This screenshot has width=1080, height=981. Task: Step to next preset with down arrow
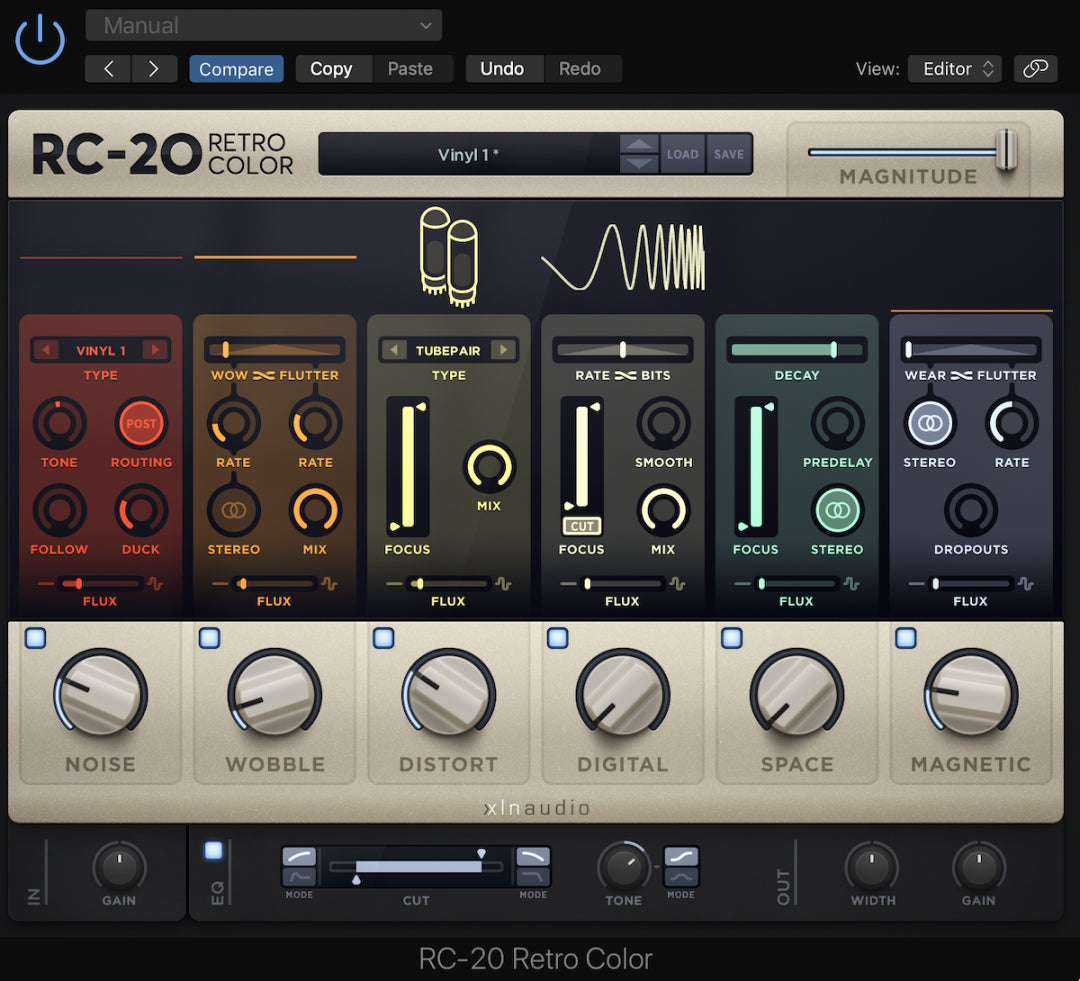[x=639, y=163]
